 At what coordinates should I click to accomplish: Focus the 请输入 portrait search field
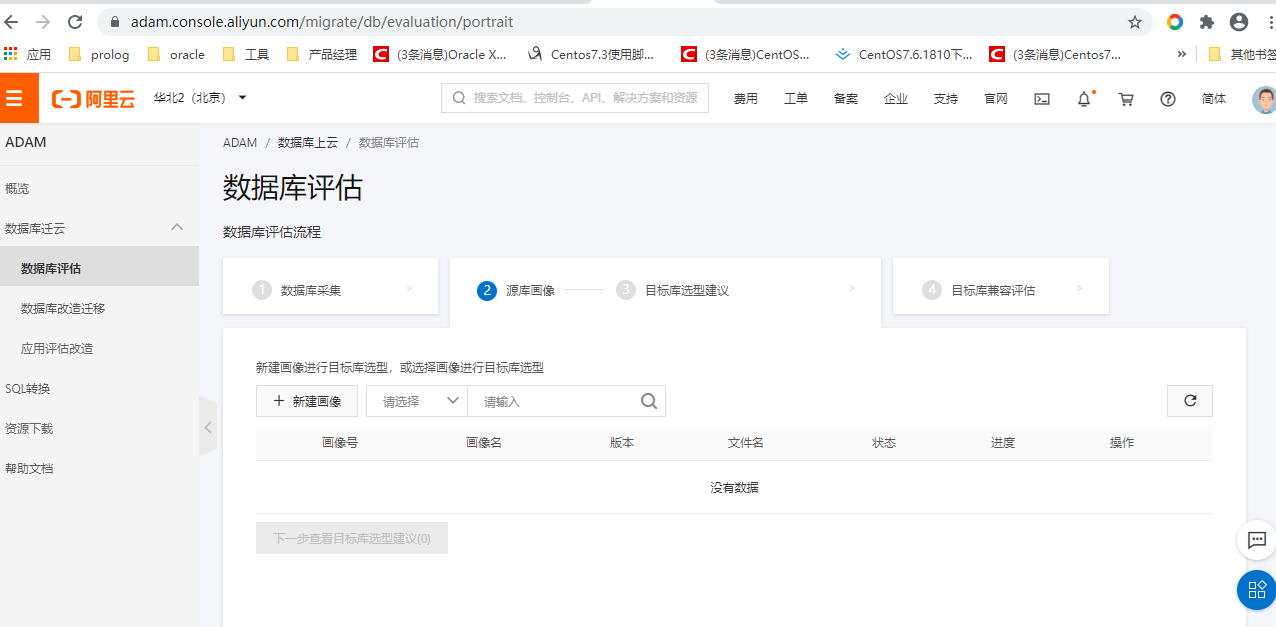553,401
